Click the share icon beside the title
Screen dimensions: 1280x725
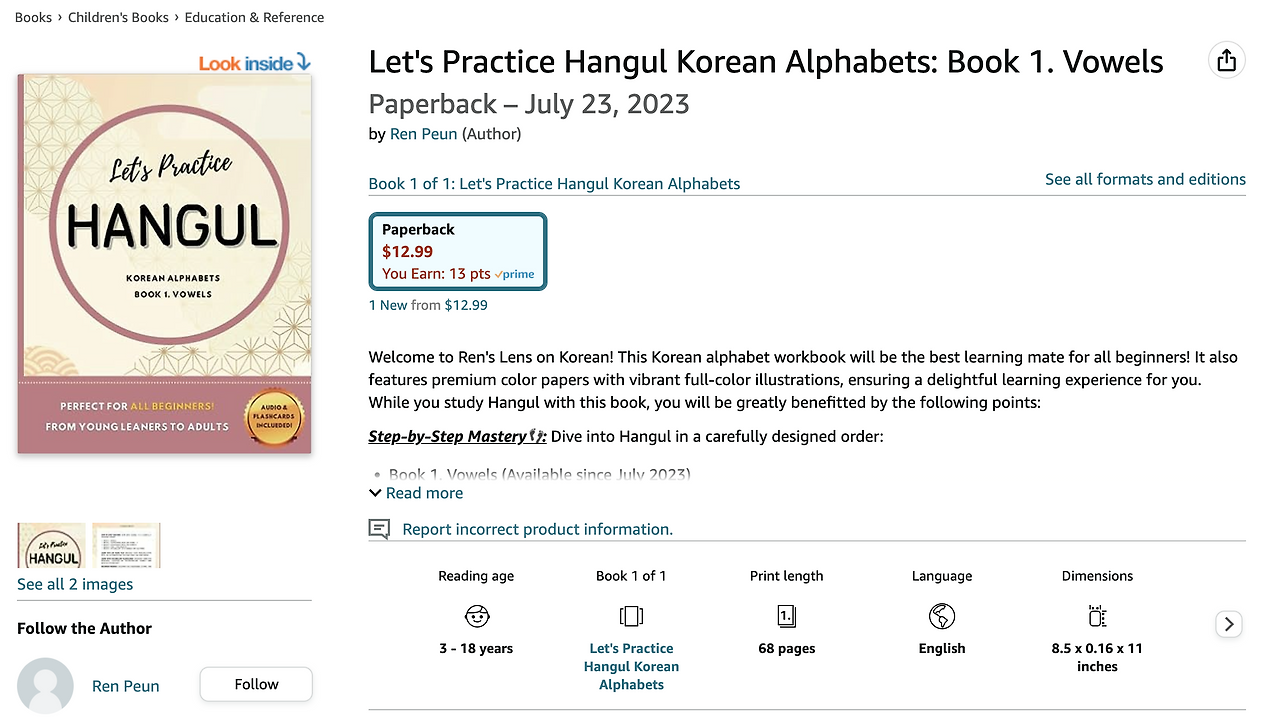[x=1226, y=60]
